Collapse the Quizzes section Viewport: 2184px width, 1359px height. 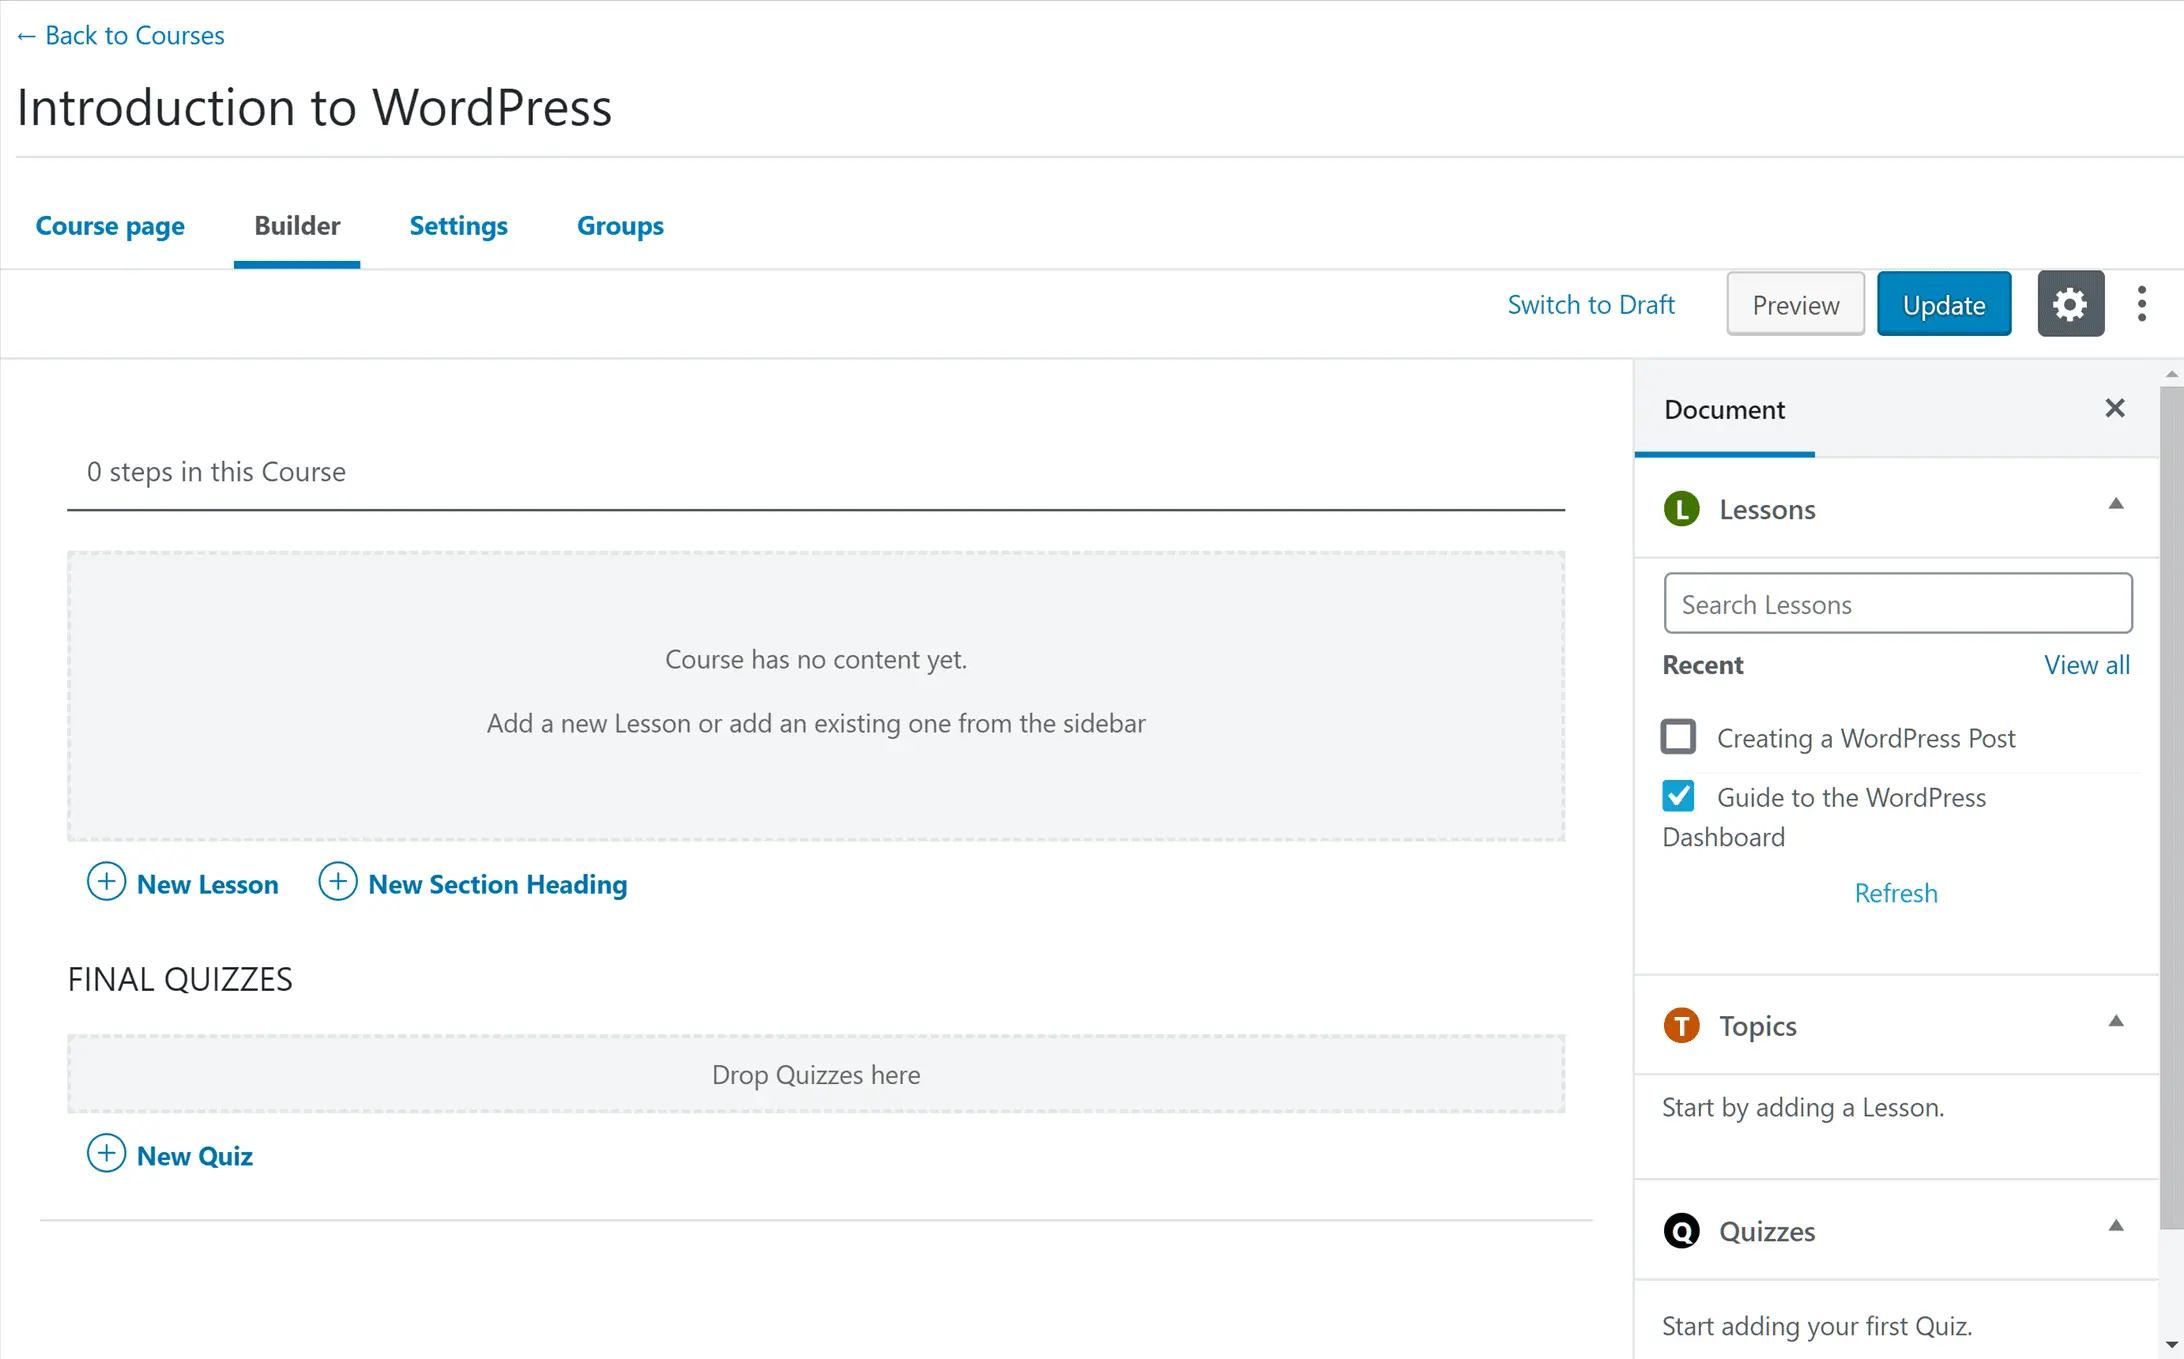[x=2115, y=1226]
